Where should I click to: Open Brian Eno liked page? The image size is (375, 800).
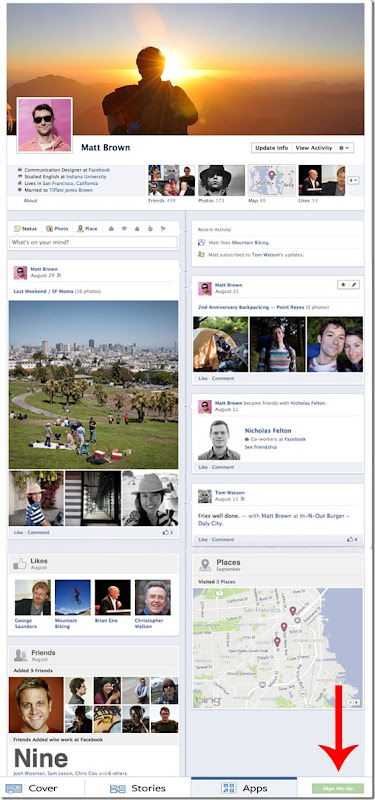click(113, 602)
